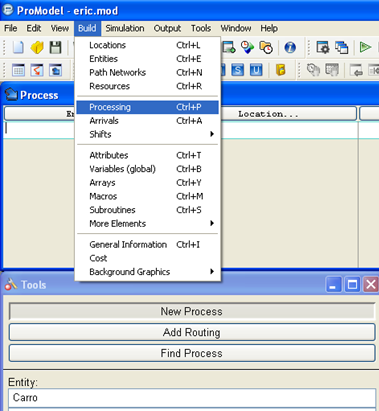Open the Tools menu in menu bar
The width and height of the screenshot is (379, 411).
201,28
